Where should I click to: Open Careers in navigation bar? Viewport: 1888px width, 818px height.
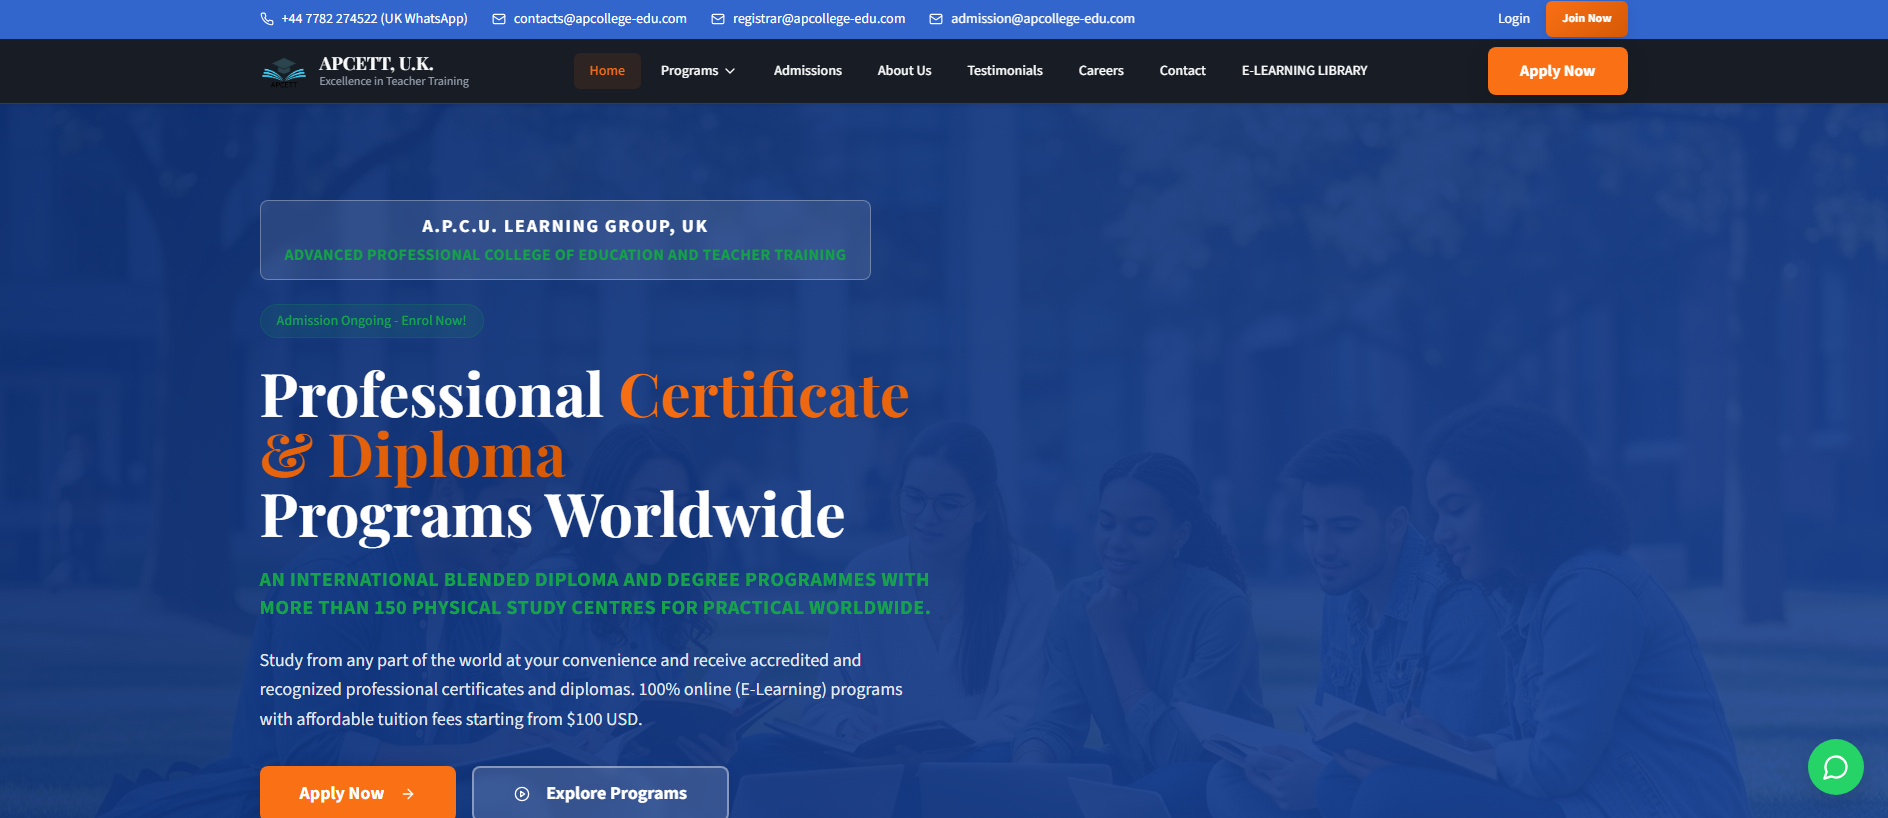[x=1101, y=71]
